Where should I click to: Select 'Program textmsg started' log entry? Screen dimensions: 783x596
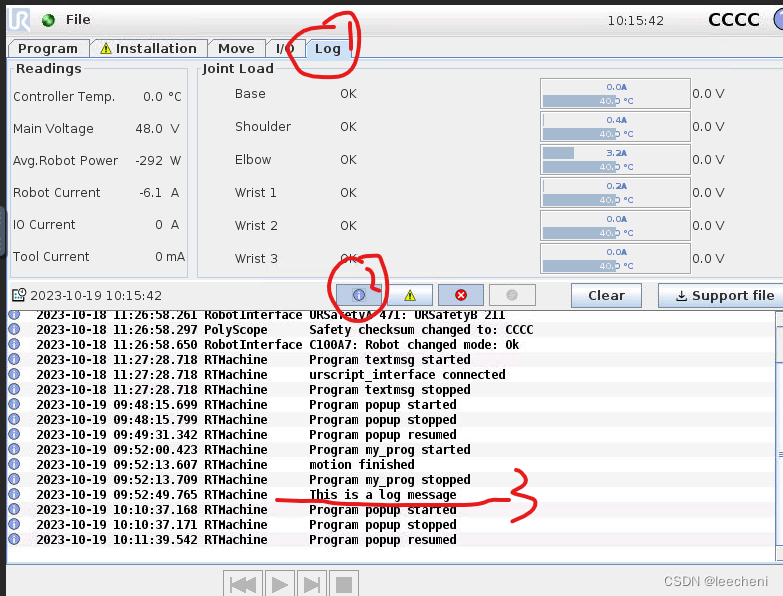(391, 360)
